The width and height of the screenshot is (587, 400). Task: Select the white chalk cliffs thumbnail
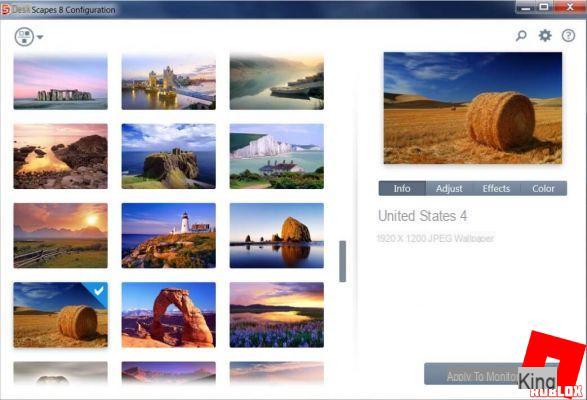(x=277, y=156)
